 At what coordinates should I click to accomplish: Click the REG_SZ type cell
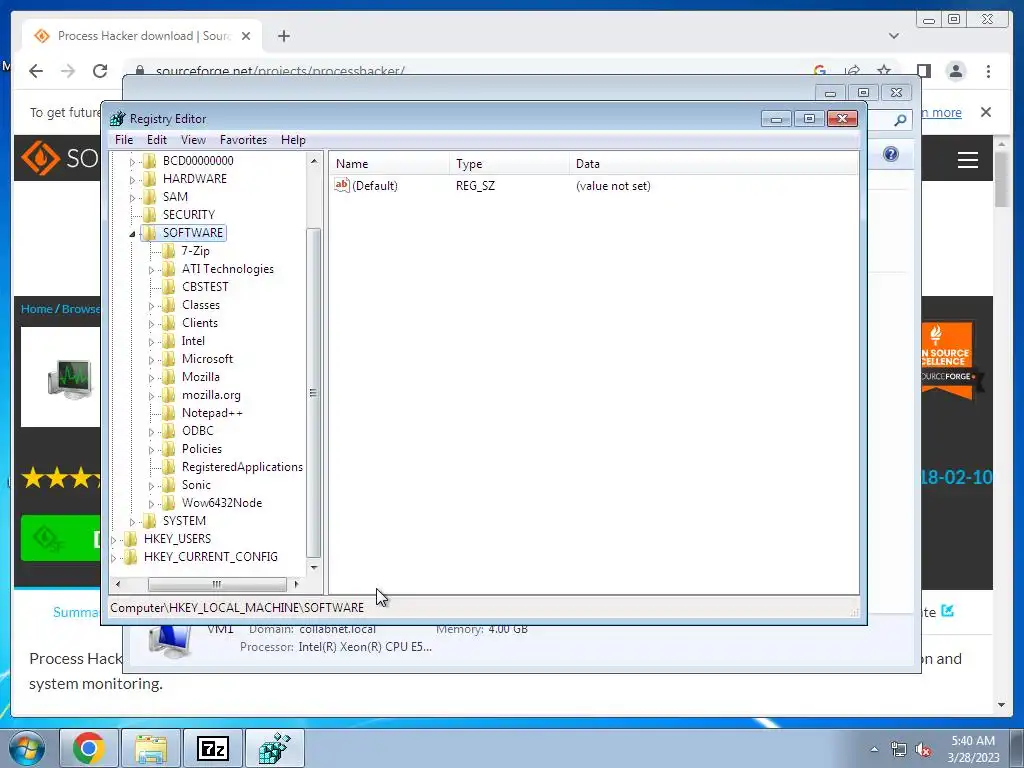pyautogui.click(x=475, y=186)
